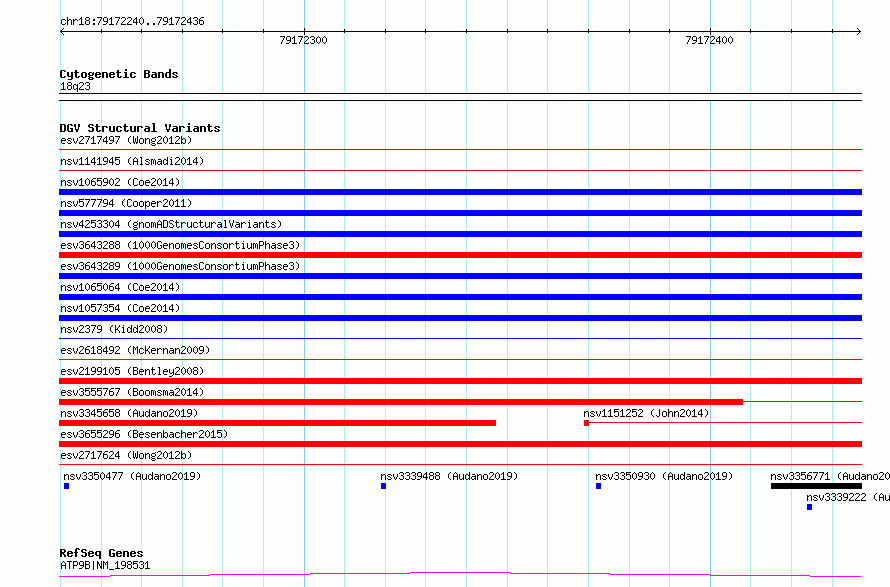Open variant nsv2379 (Kidd2008)
Screen dimensions: 890x587
(x=114, y=329)
